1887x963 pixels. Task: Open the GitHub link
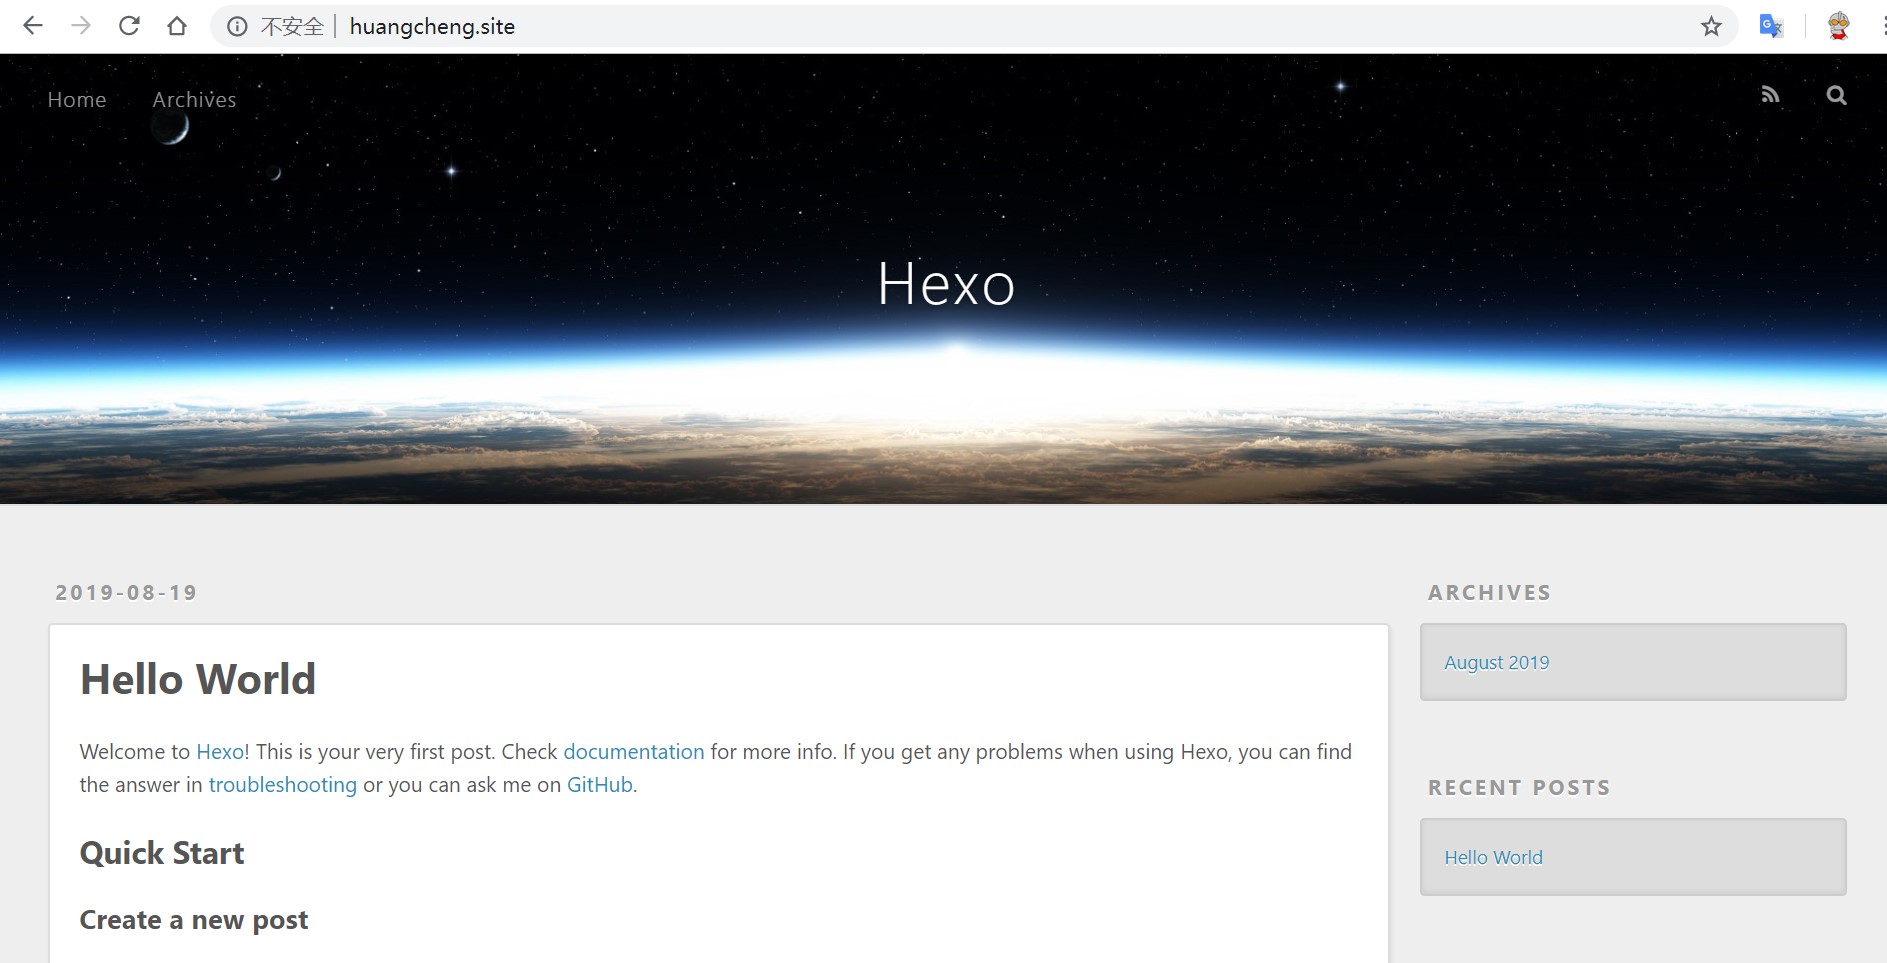click(x=599, y=785)
